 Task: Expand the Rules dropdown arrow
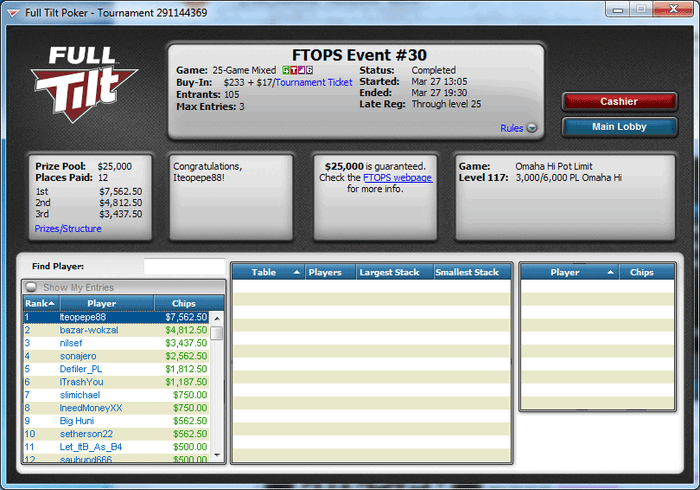(532, 128)
